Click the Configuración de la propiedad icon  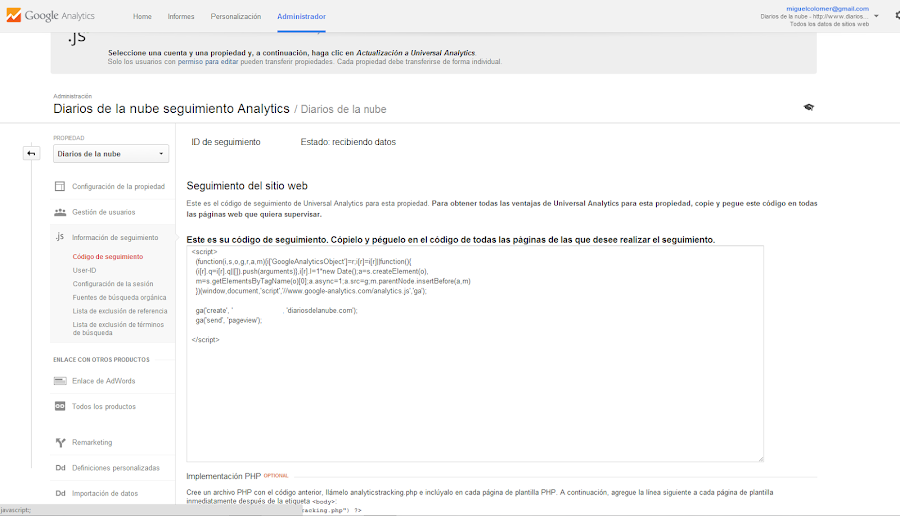[60, 187]
